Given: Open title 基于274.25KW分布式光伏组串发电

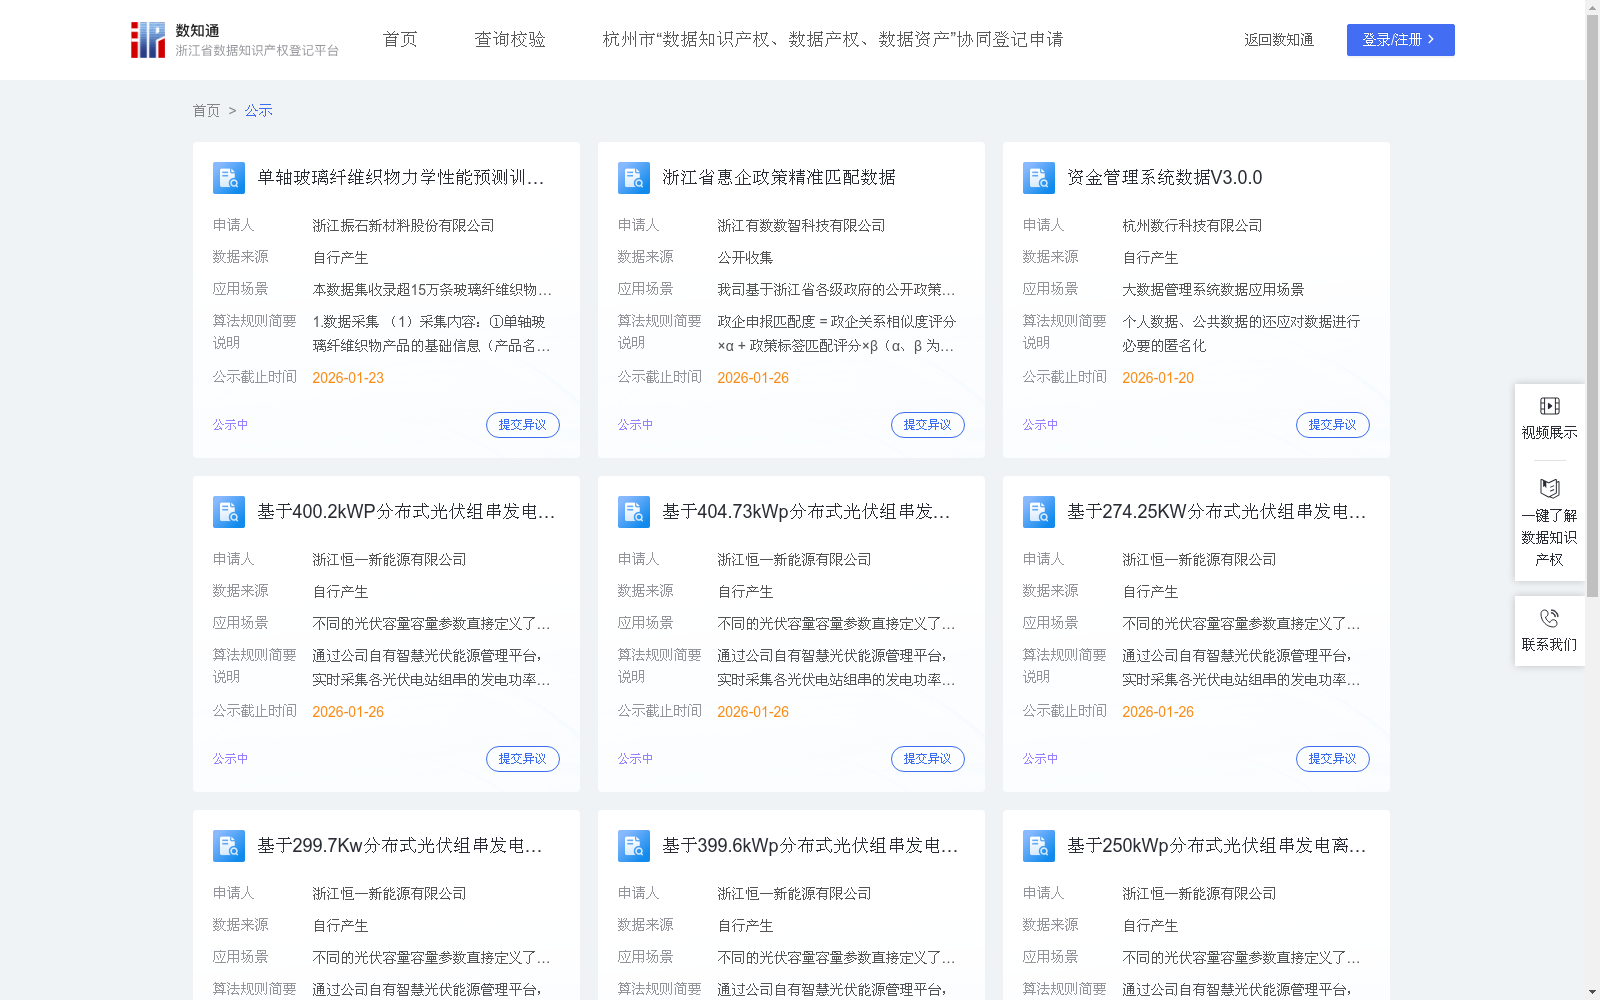Looking at the screenshot, I should click(x=1217, y=512).
